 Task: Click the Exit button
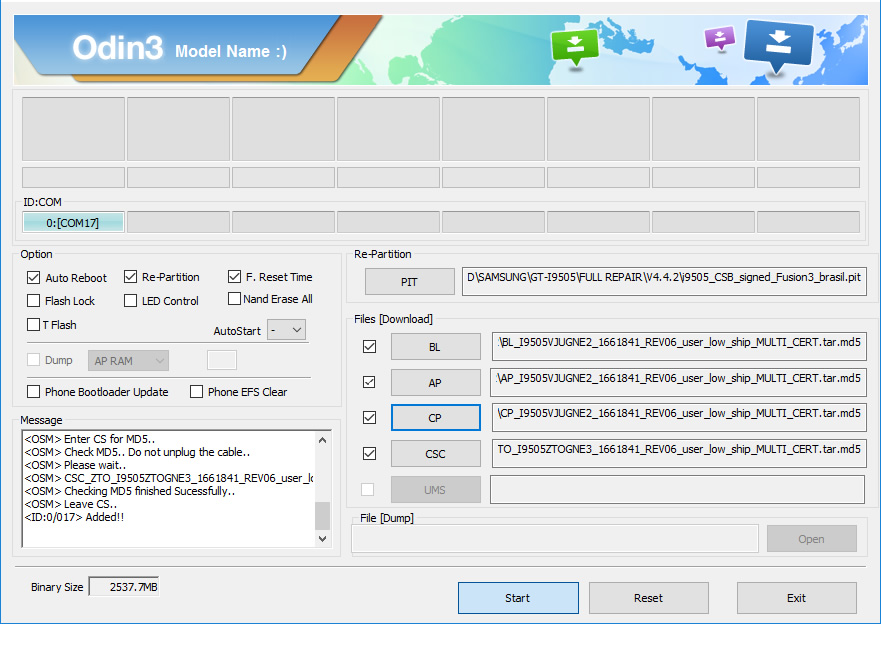coord(797,598)
